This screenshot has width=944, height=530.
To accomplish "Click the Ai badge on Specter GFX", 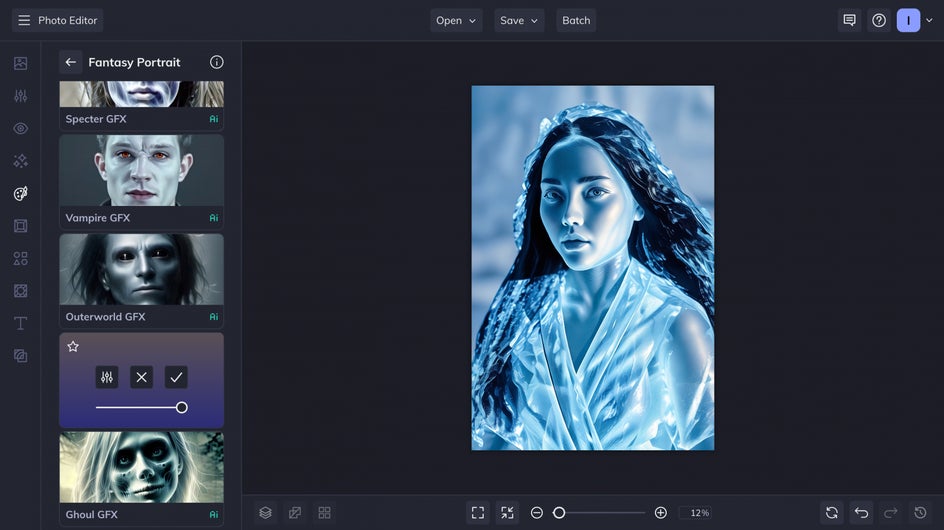I will tap(214, 119).
